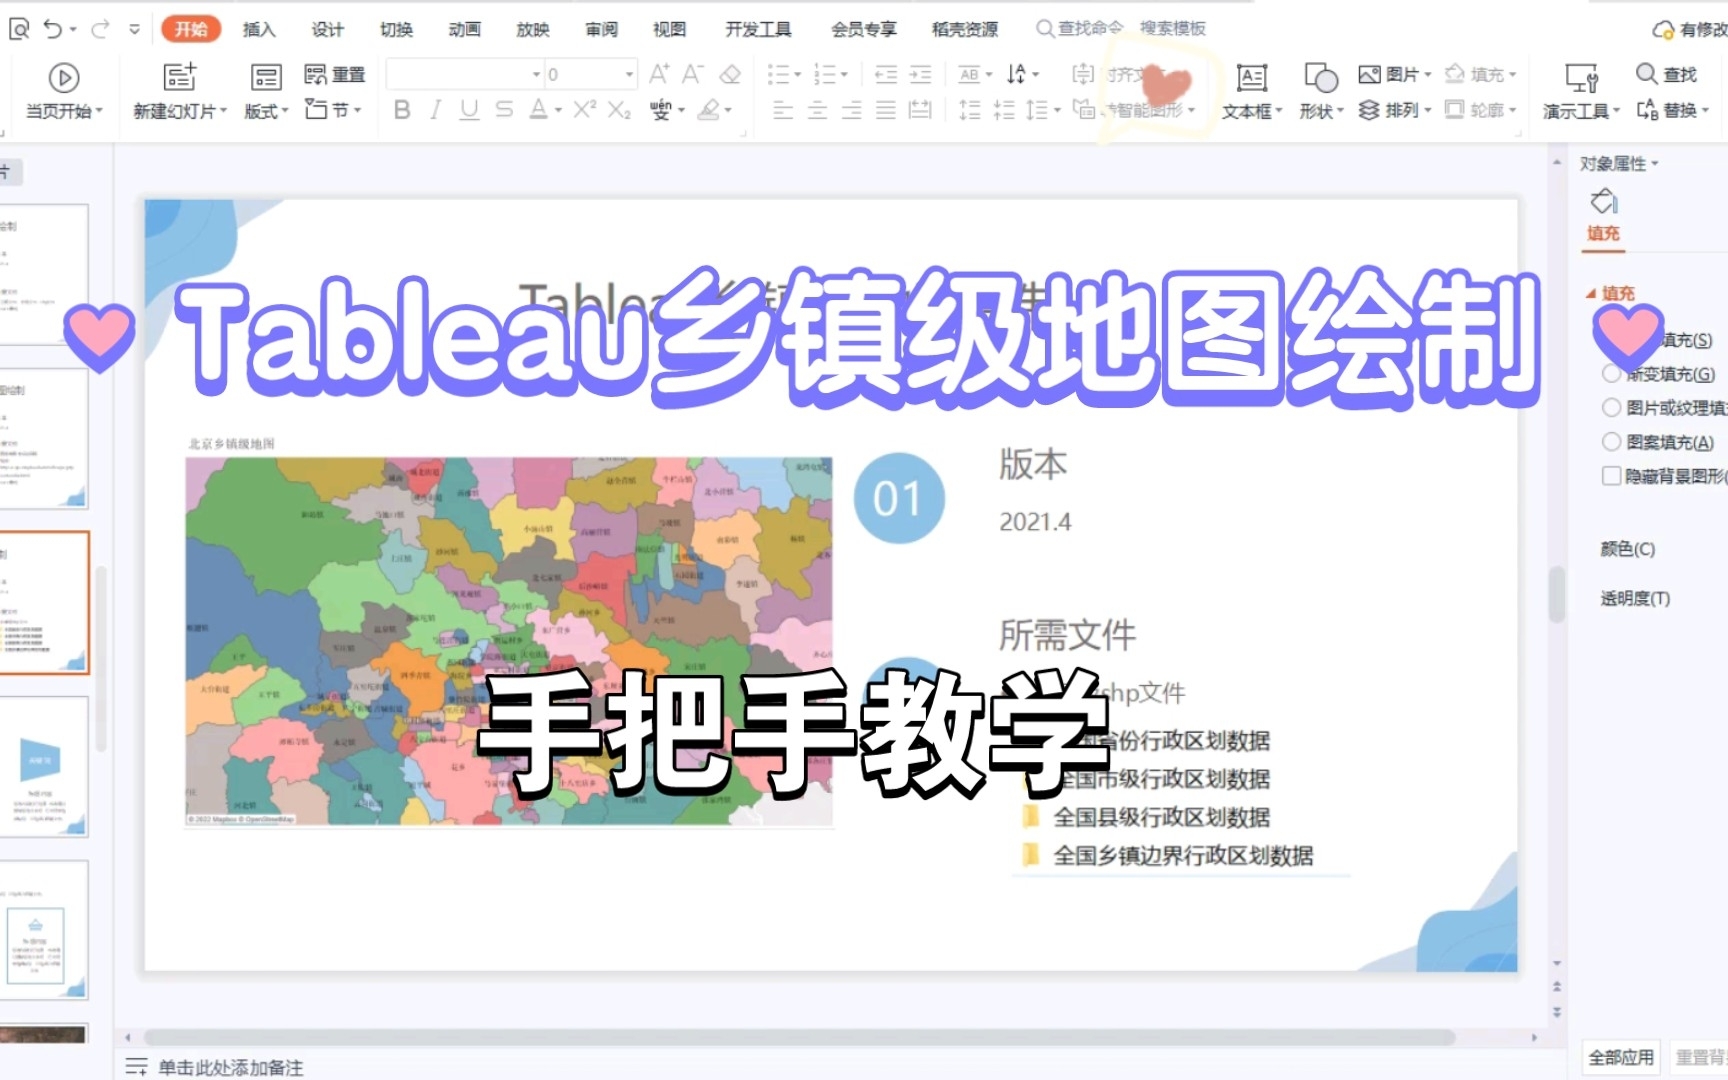Decrease font size with A- icon
The image size is (1728, 1080).
tap(693, 74)
